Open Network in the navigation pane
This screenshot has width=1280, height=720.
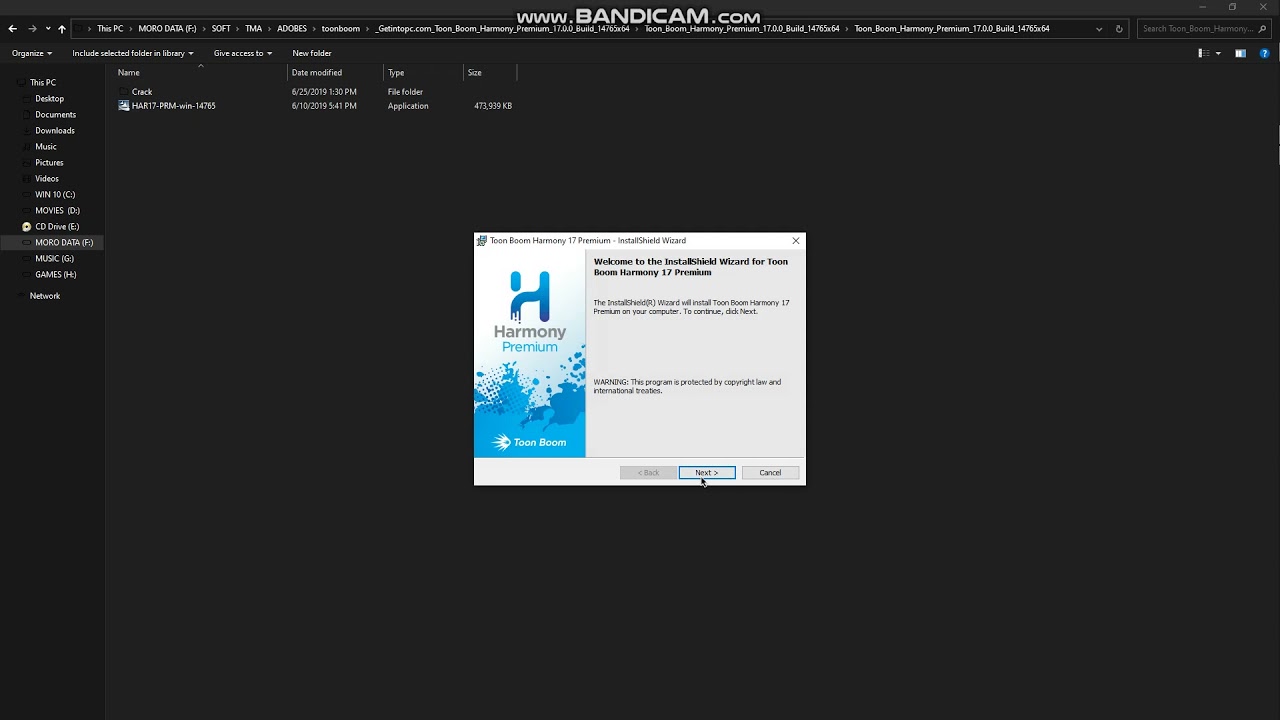point(45,296)
